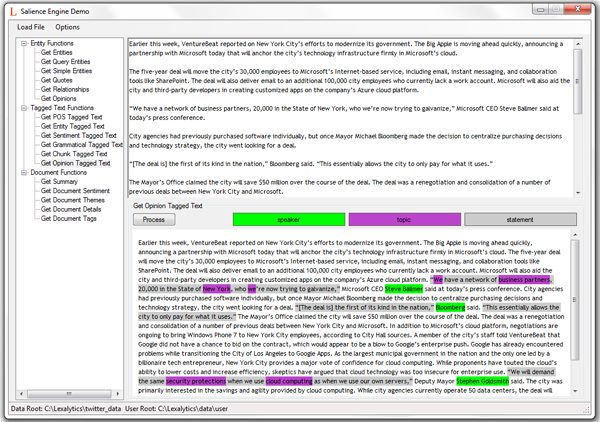Click the purple topic legend swatch
This screenshot has height=422, width=600.
pyautogui.click(x=402, y=218)
